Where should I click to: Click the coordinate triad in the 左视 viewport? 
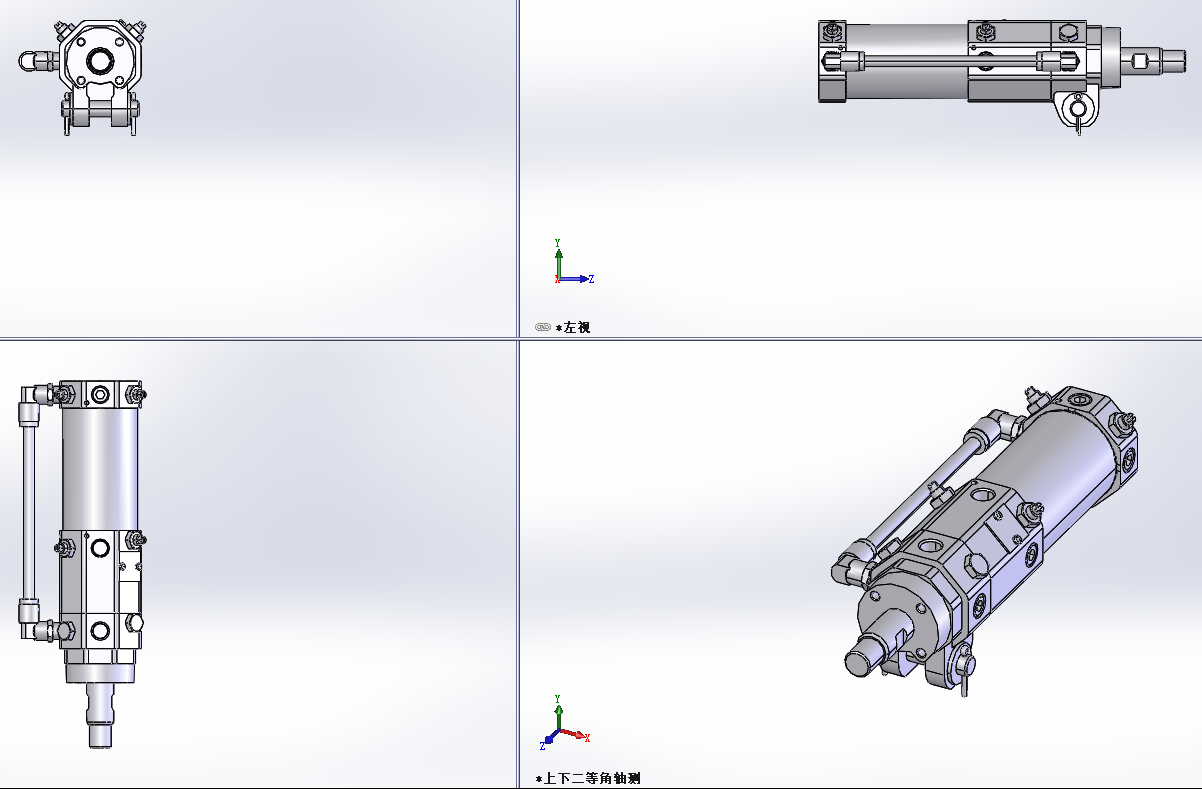pyautogui.click(x=574, y=262)
